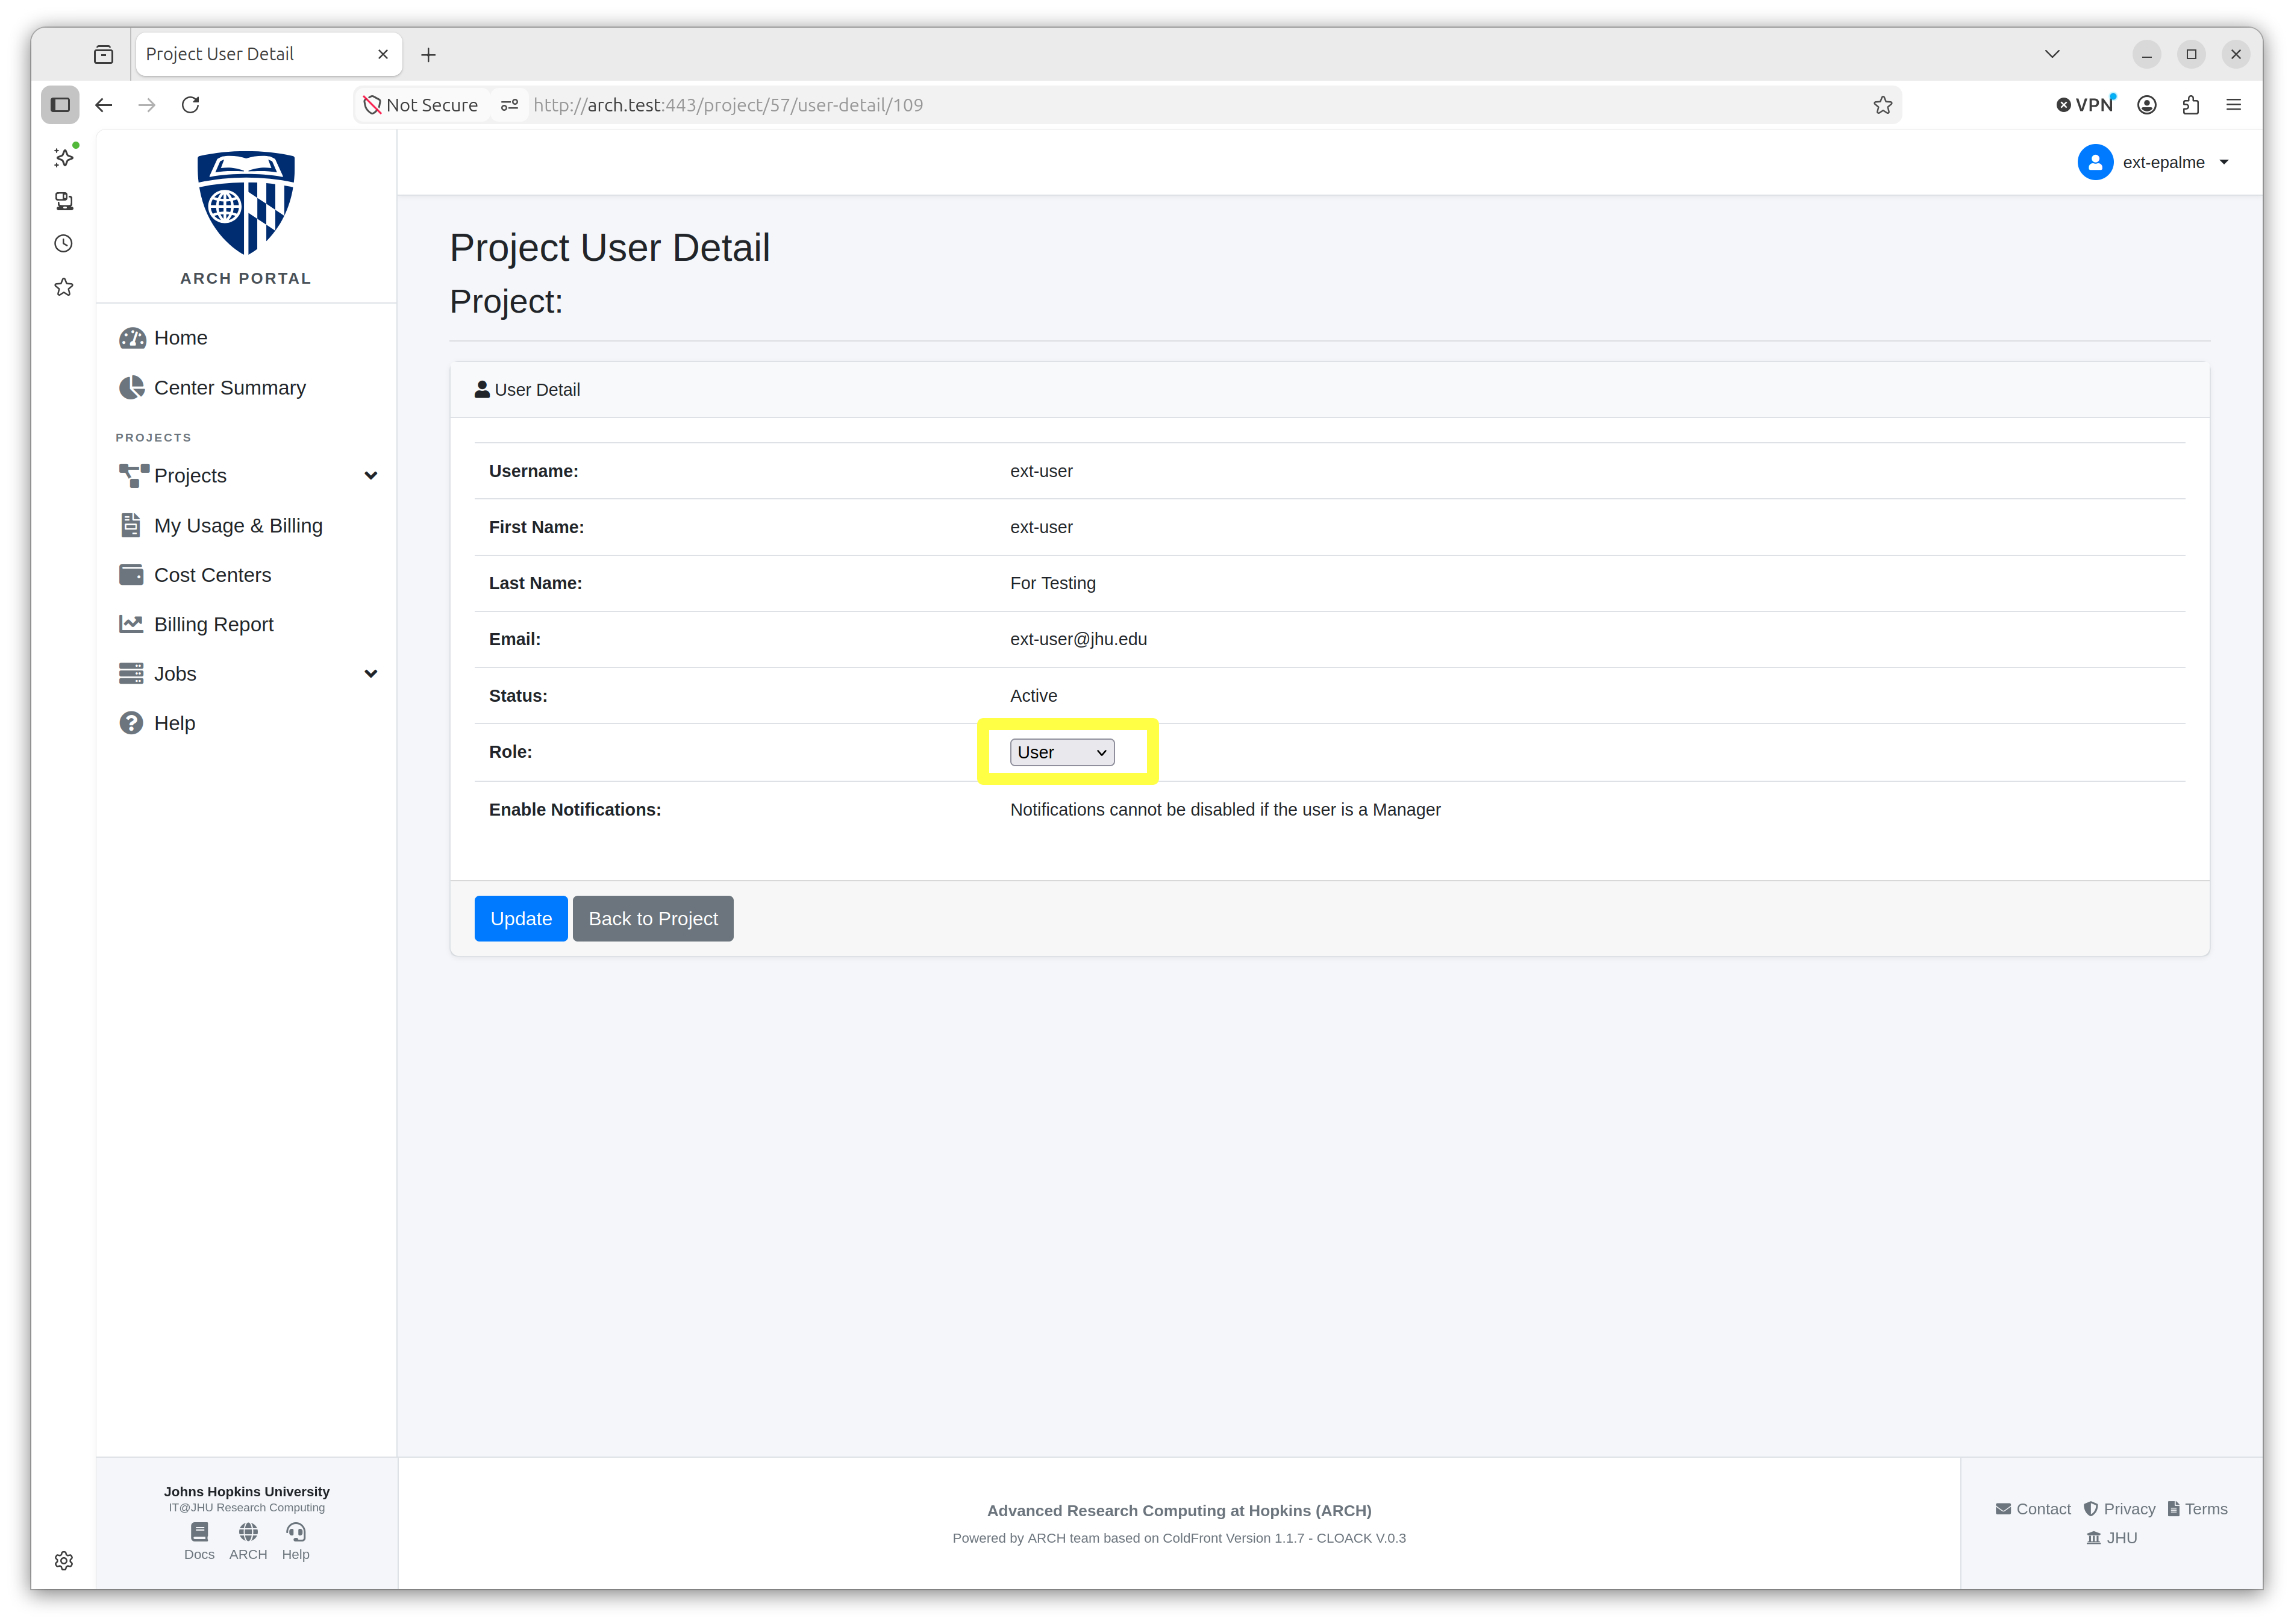The height and width of the screenshot is (1624, 2294).
Task: Click the Update button
Action: (521, 918)
